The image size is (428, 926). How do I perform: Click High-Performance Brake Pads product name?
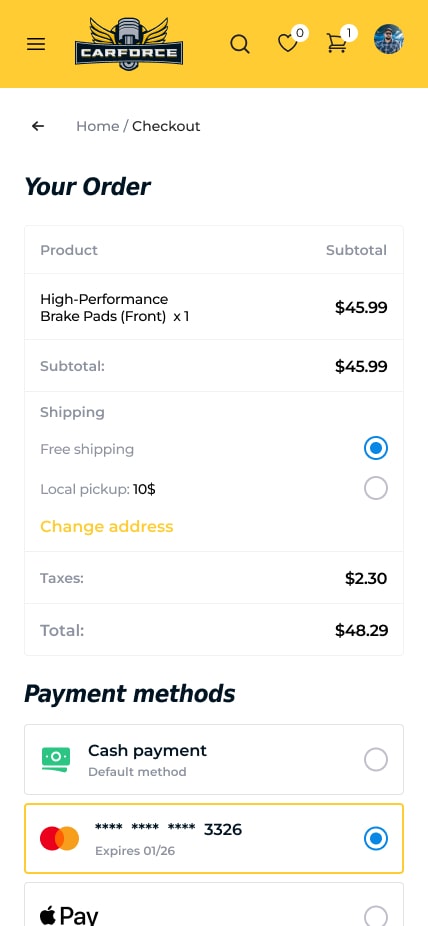[x=104, y=308]
